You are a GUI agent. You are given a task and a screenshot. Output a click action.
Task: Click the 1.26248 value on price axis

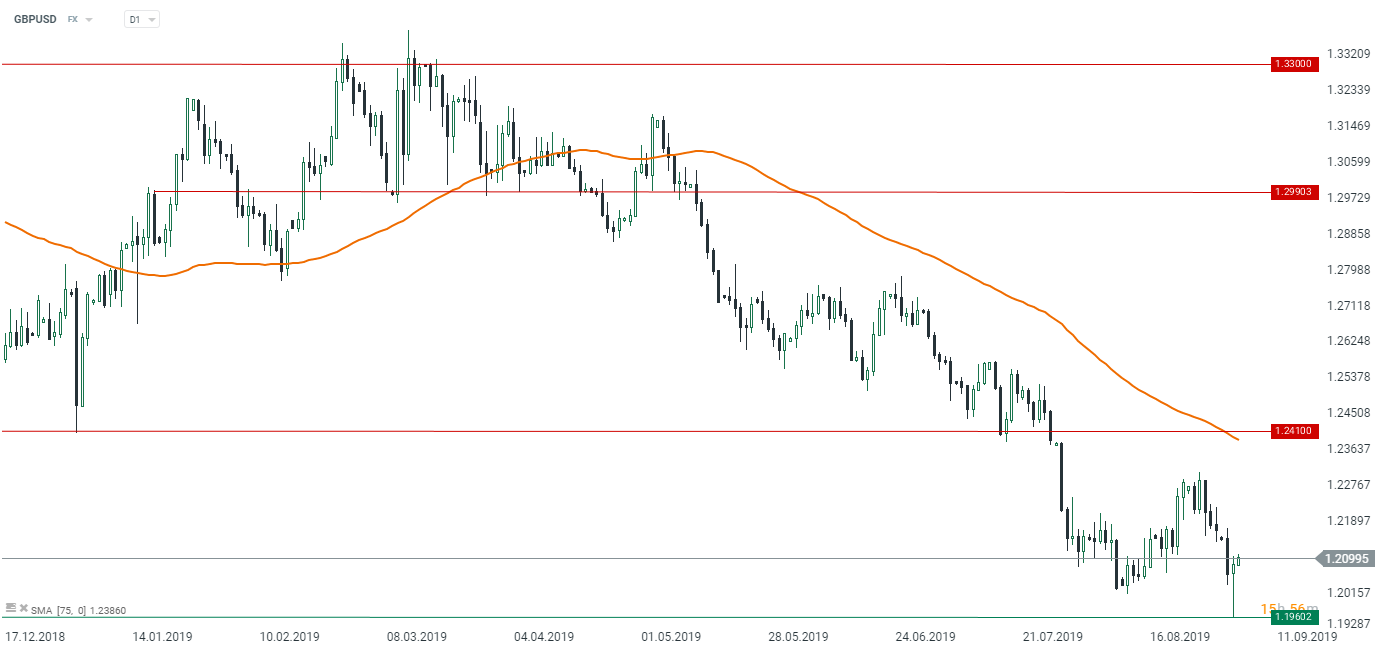[1349, 341]
